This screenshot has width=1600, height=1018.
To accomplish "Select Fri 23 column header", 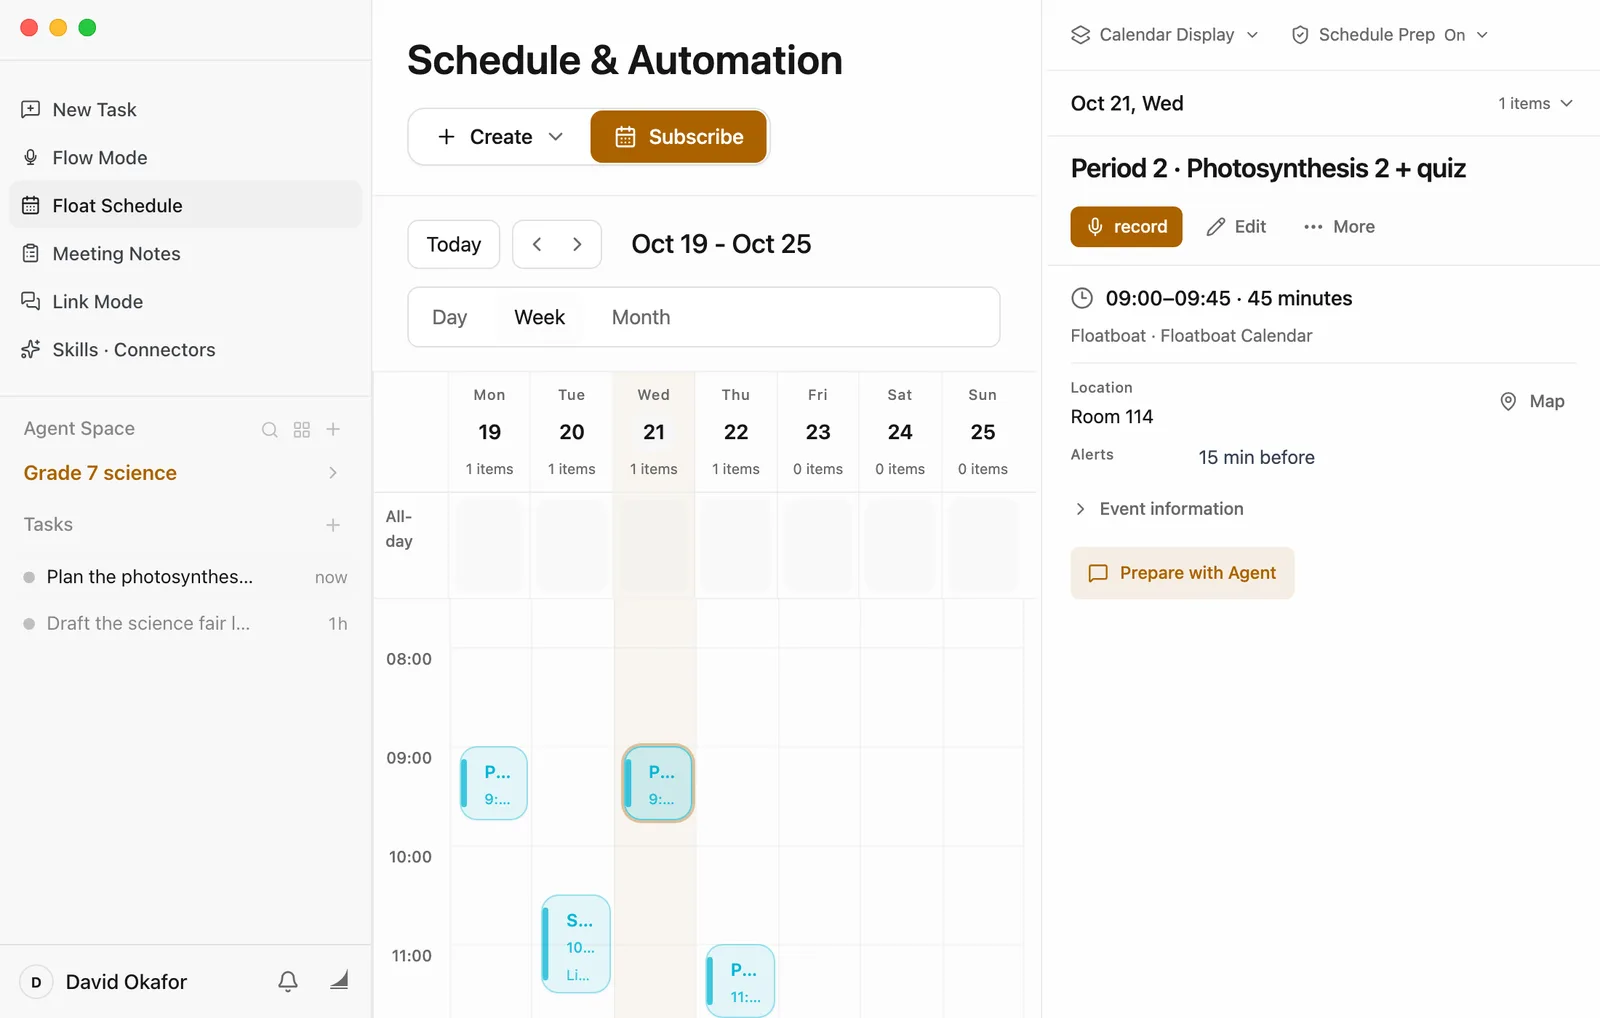I will (x=818, y=432).
